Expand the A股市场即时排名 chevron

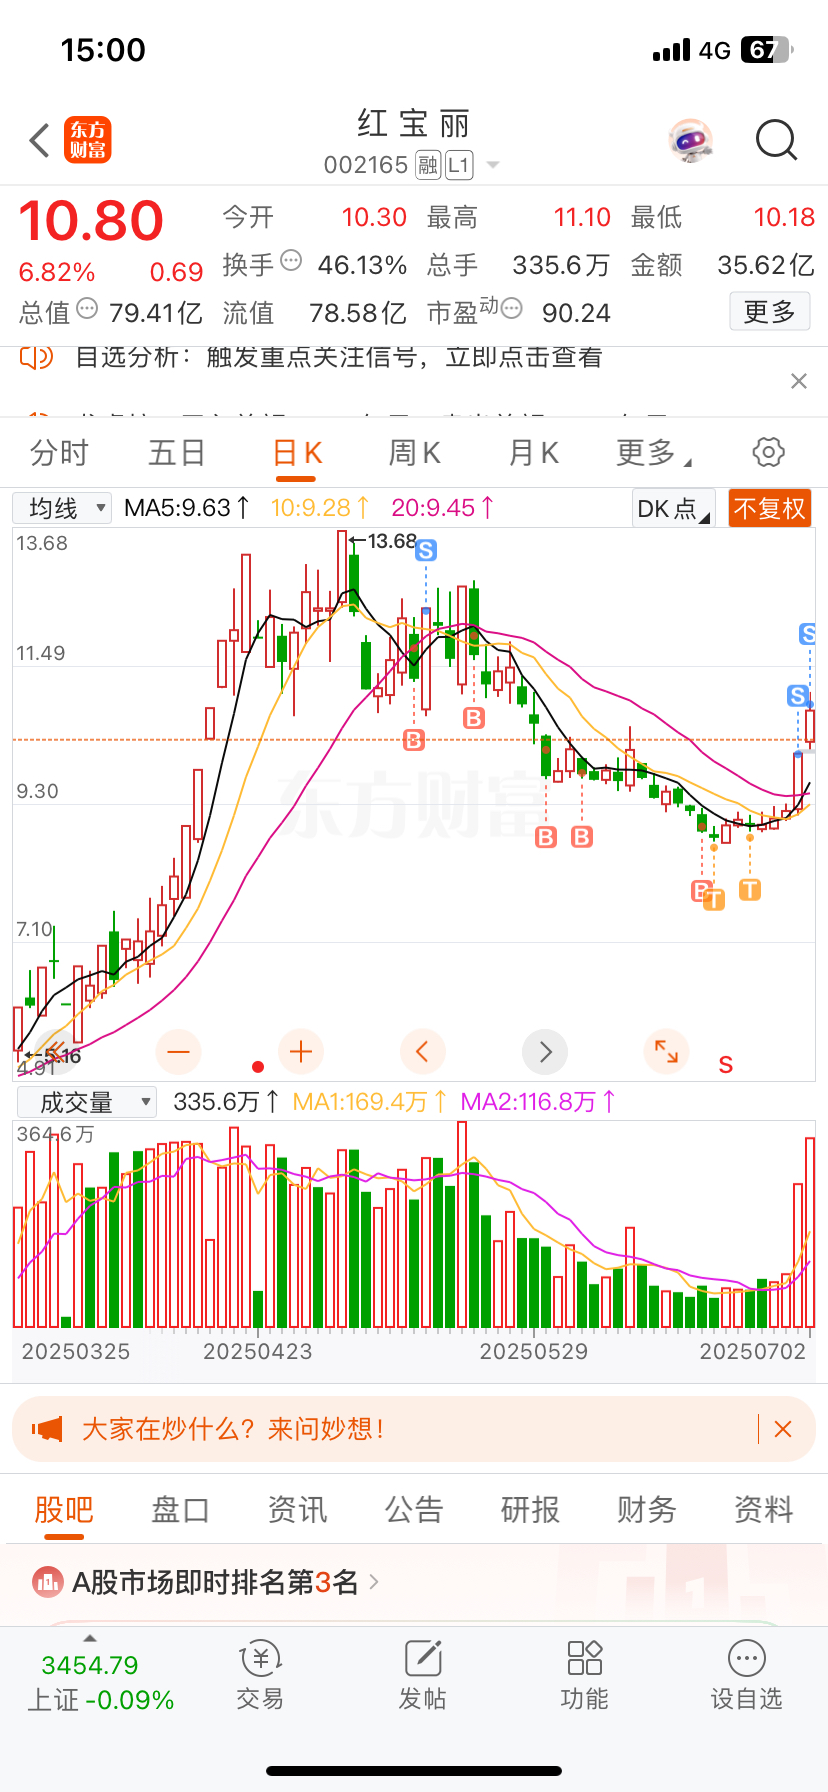tap(374, 1582)
